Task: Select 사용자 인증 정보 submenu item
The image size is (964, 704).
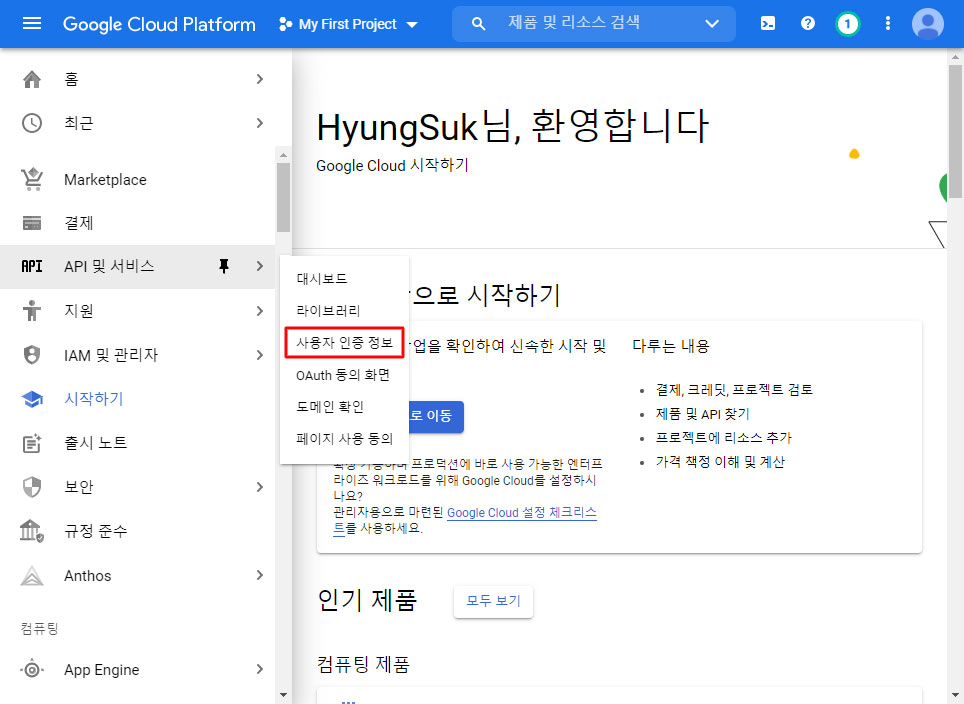Action: [344, 342]
